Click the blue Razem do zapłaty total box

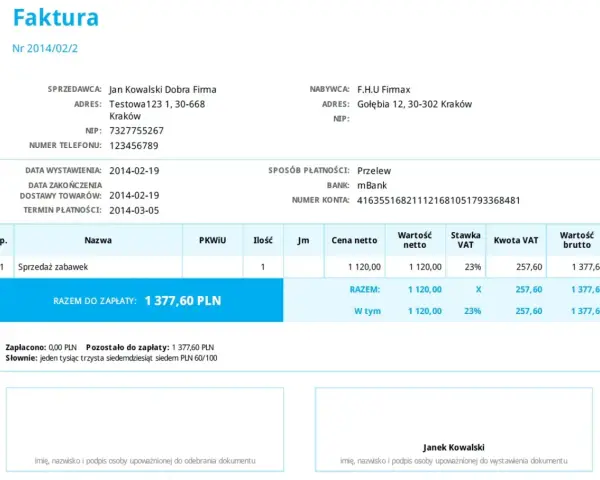[x=142, y=300]
